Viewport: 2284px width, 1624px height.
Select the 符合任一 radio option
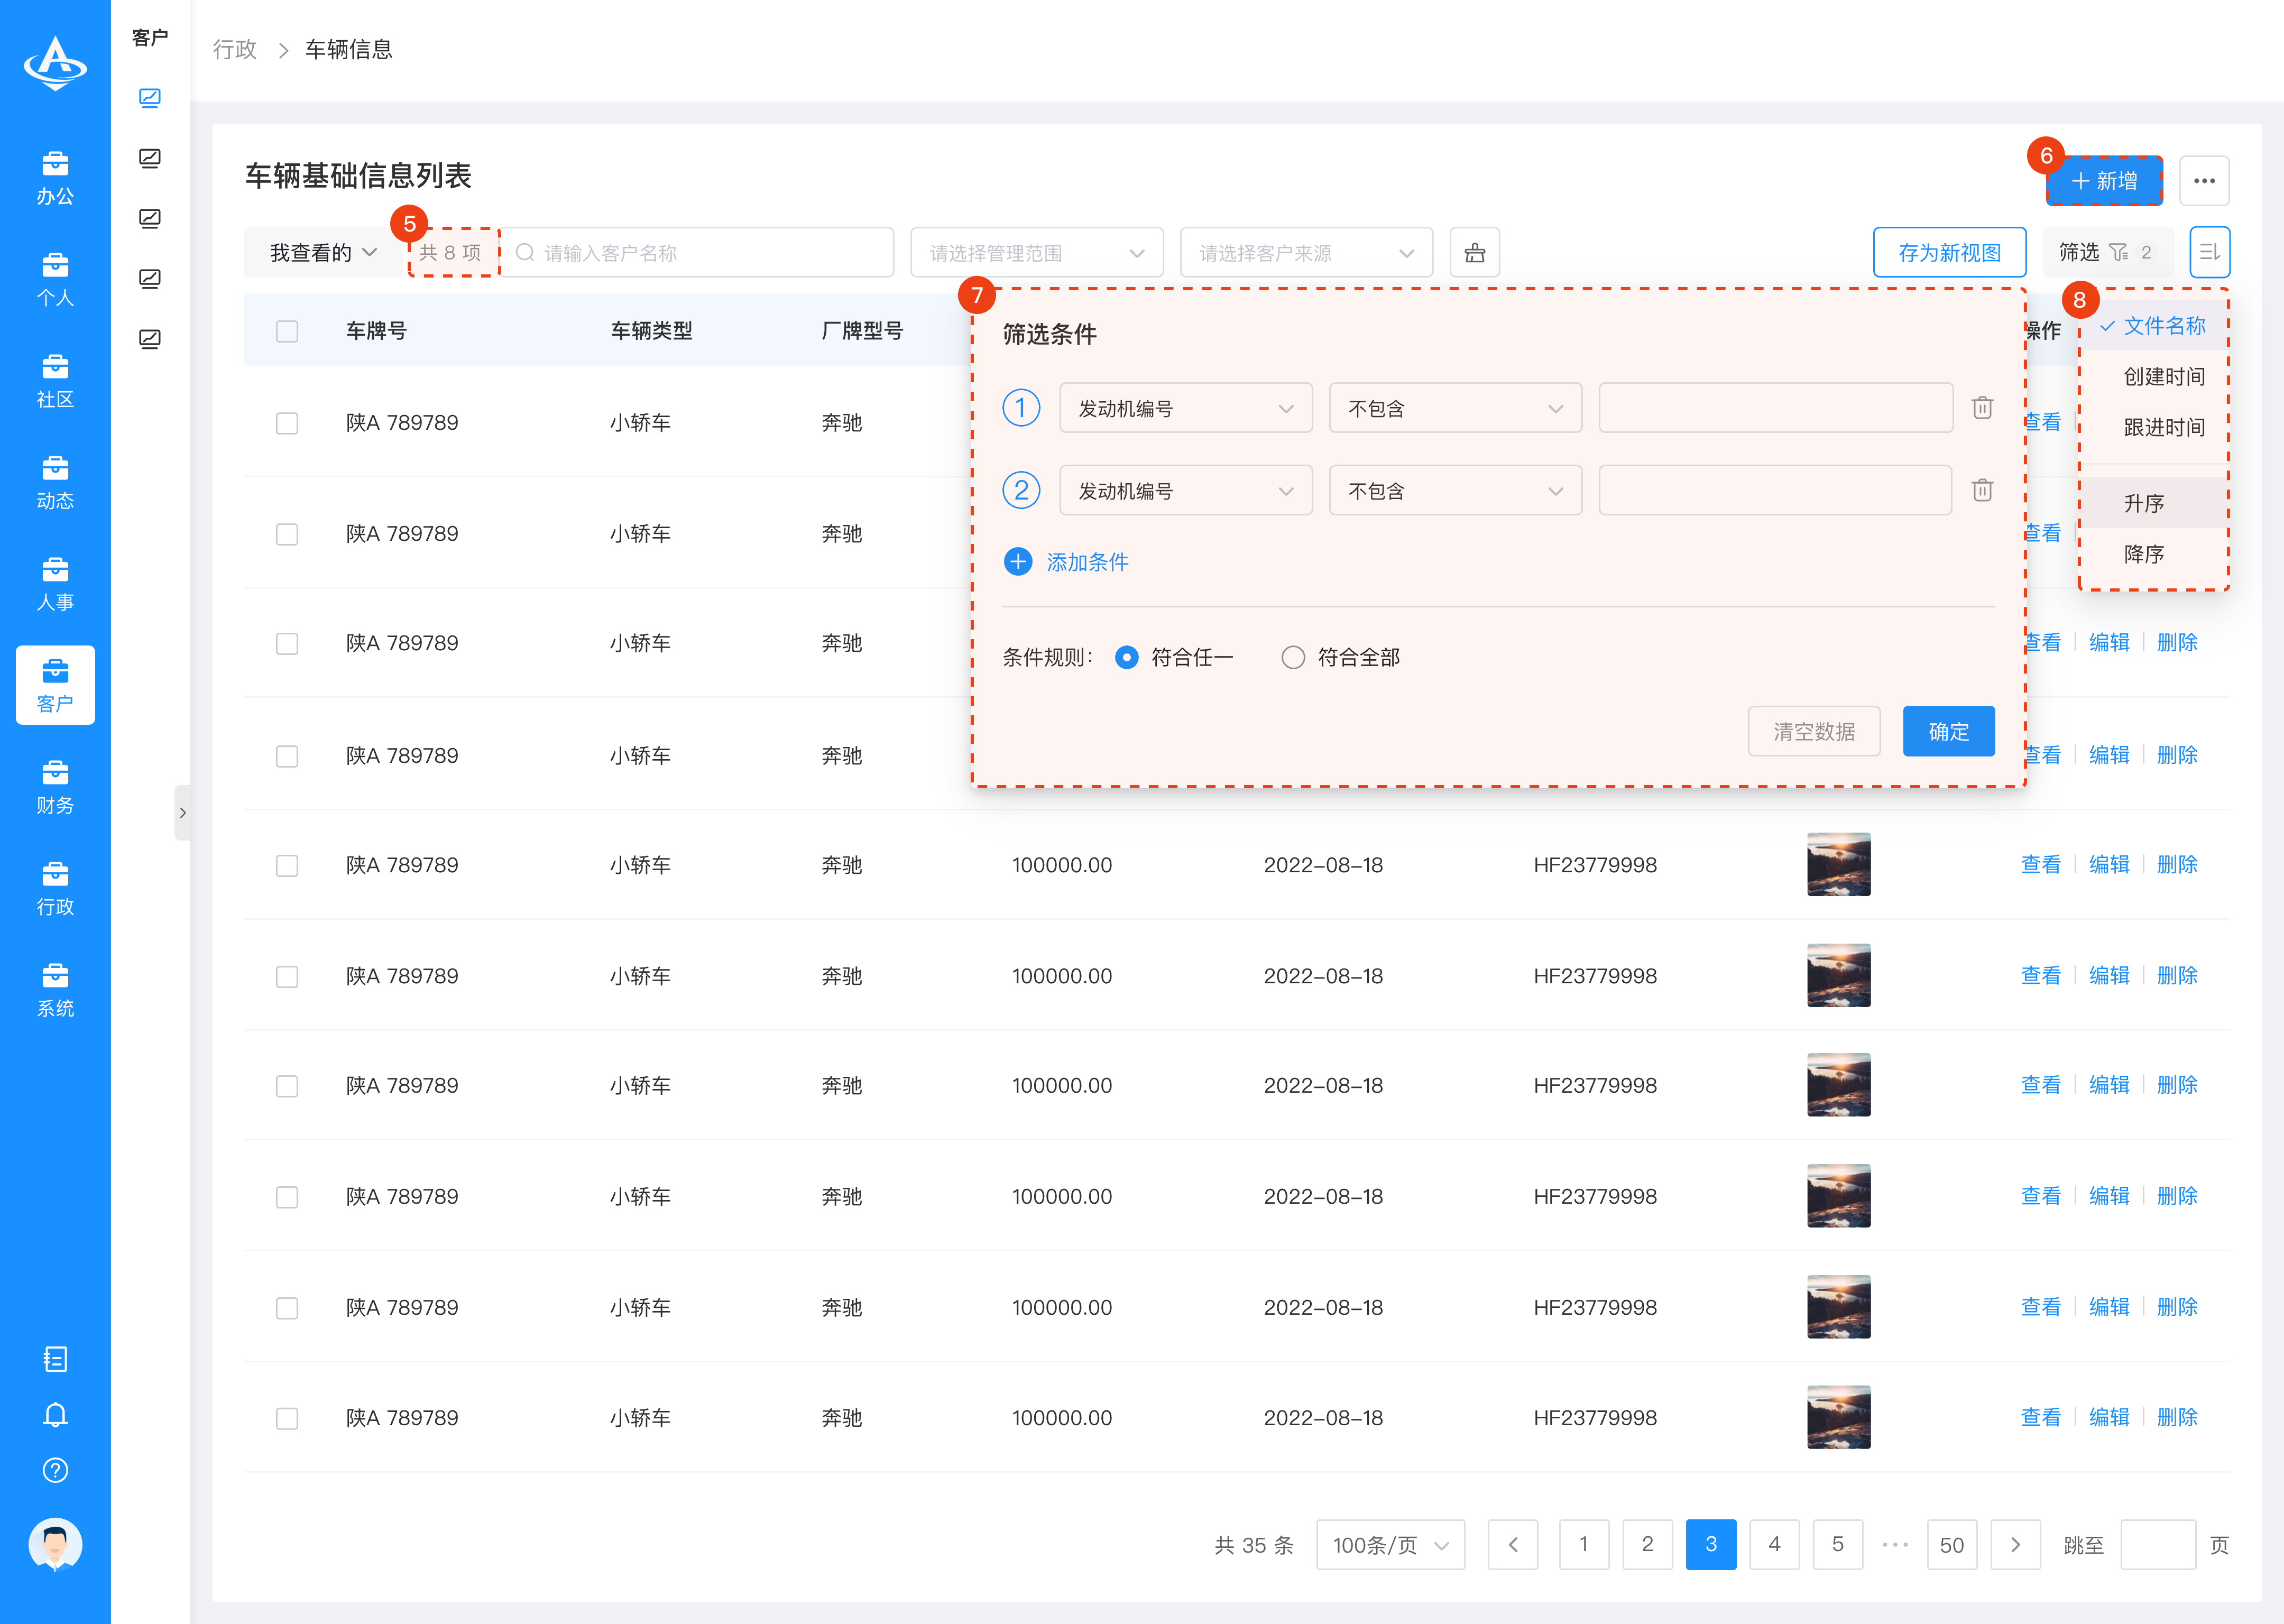(1174, 657)
